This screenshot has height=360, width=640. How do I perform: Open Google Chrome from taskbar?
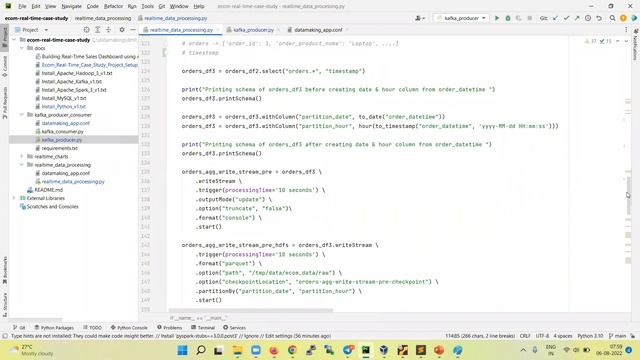pyautogui.click(x=292, y=350)
